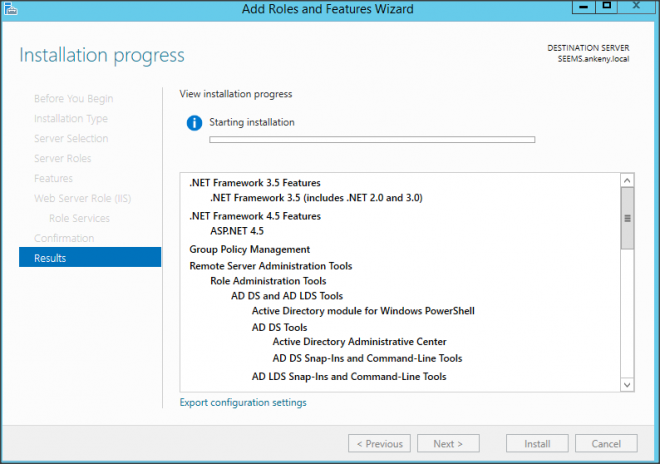Go back with the Previous button
Image resolution: width=660 pixels, height=464 pixels.
click(x=379, y=443)
